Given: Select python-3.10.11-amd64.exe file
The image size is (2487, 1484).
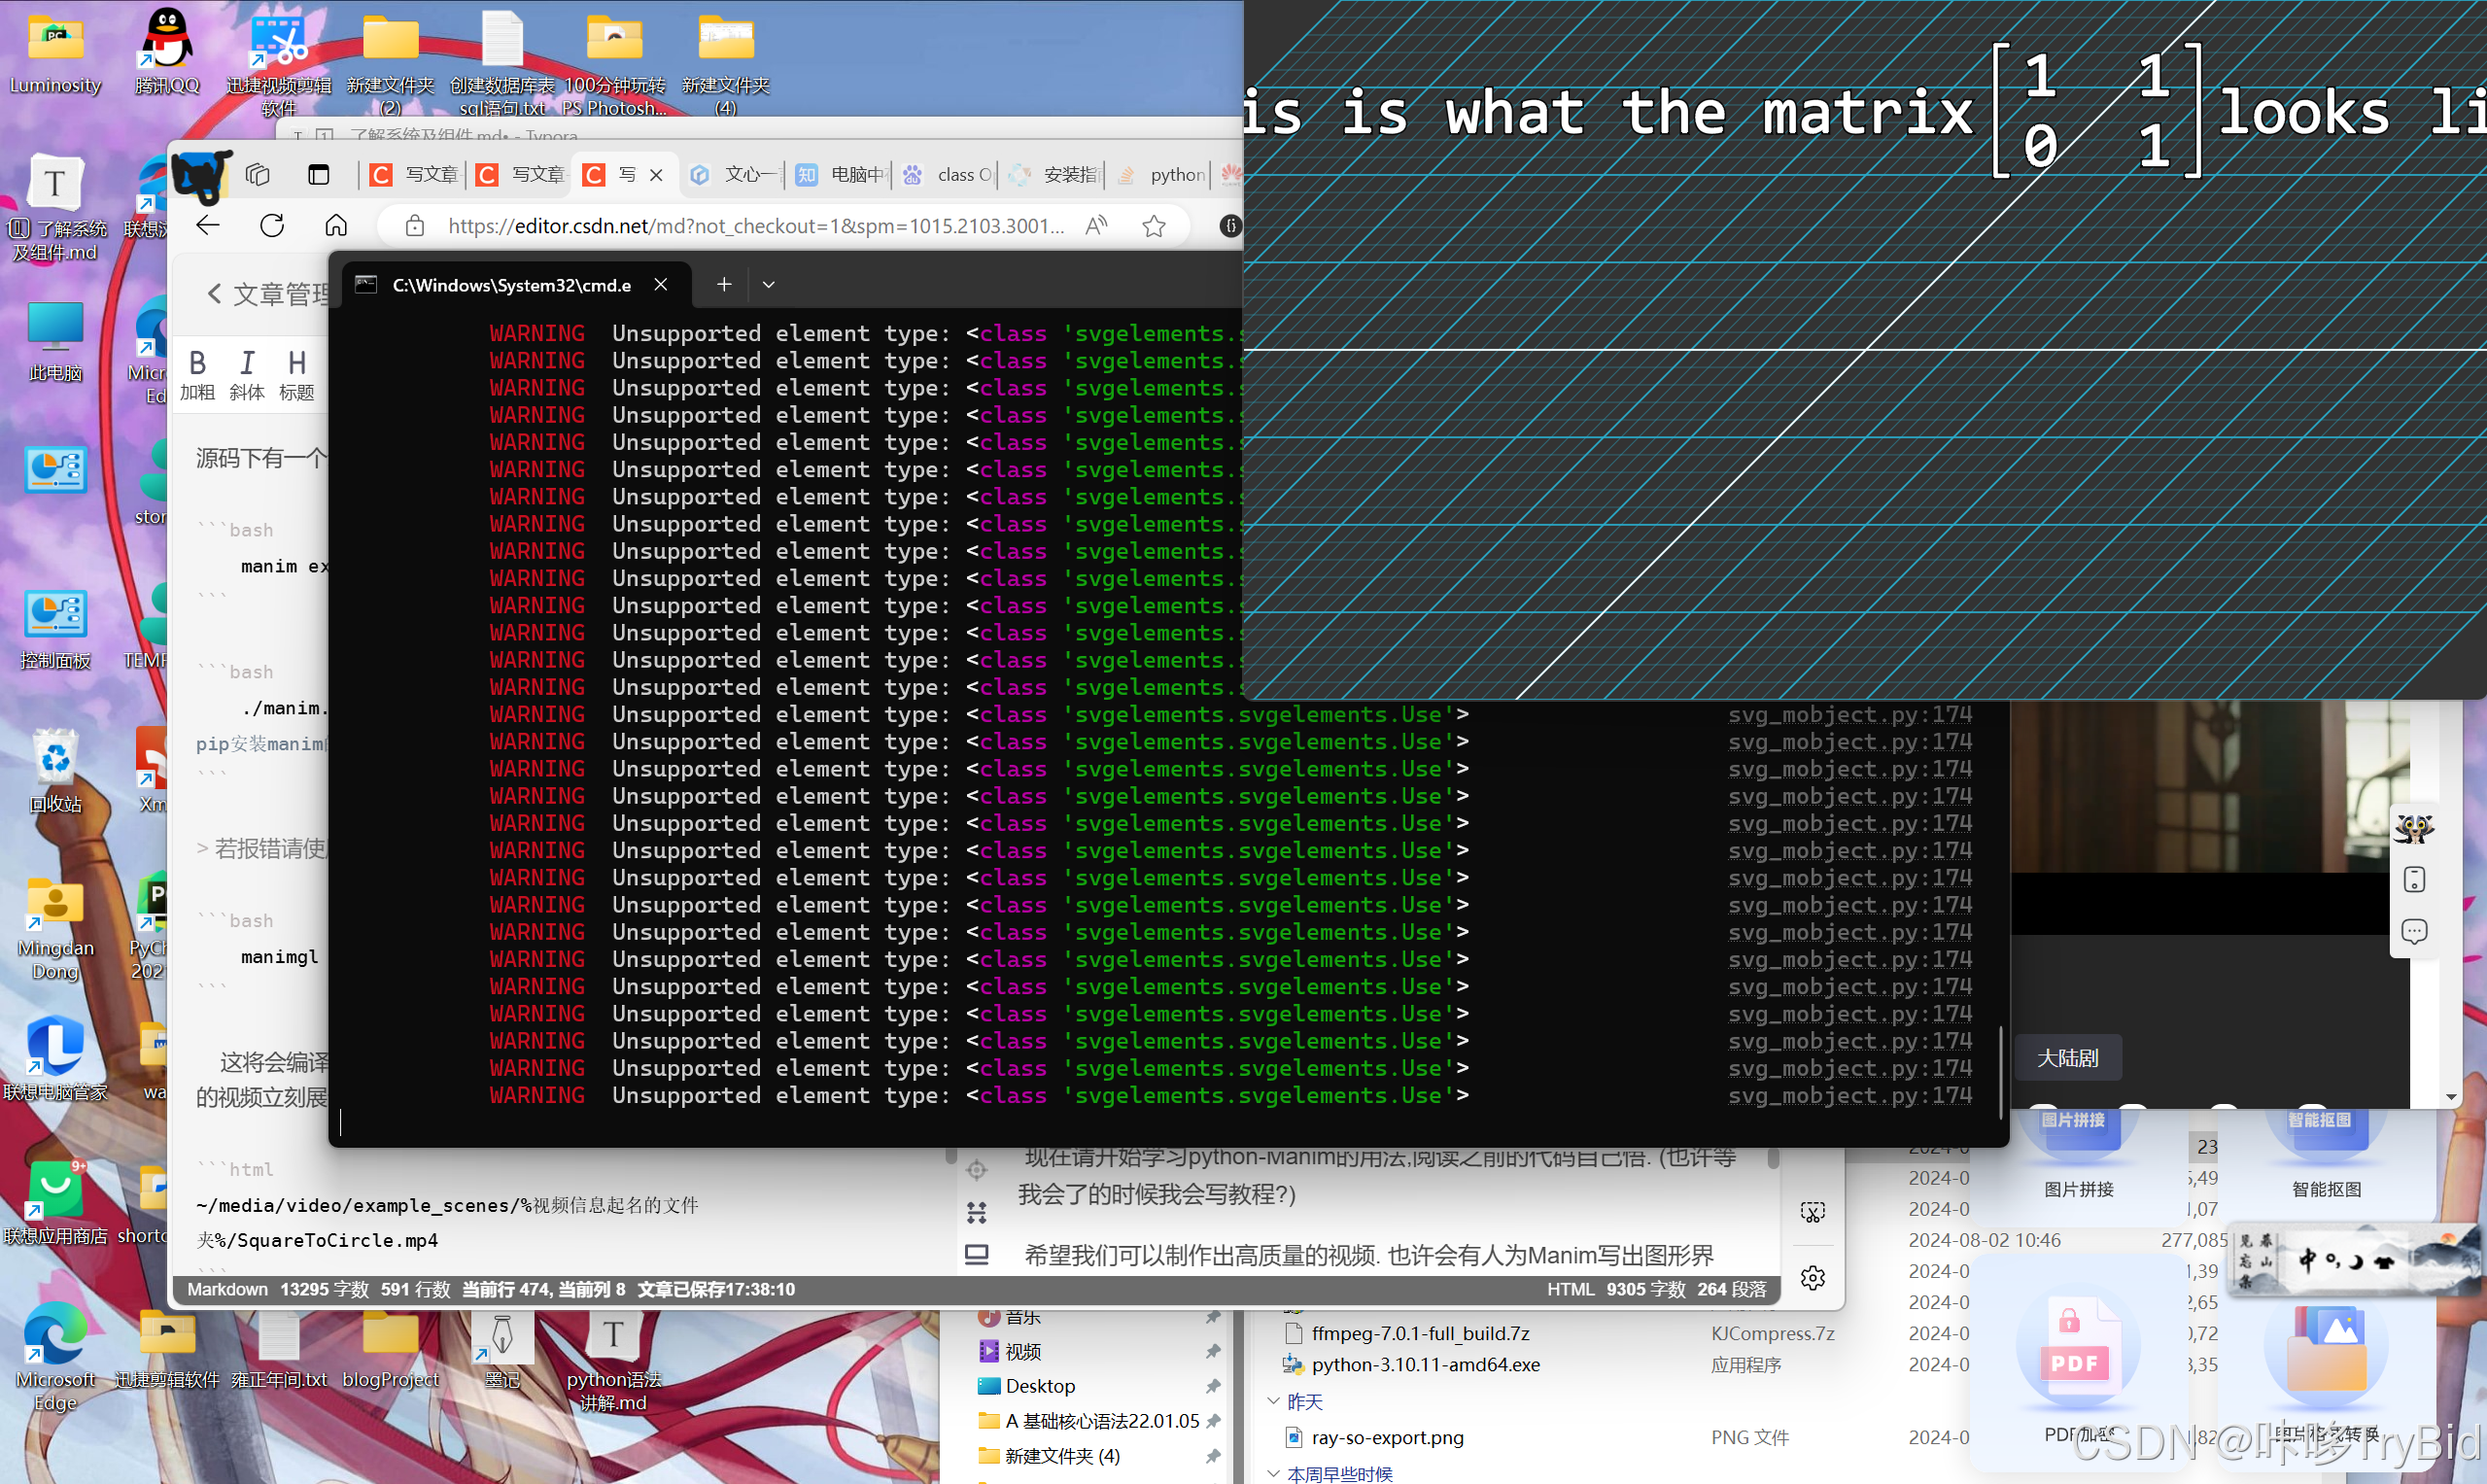Looking at the screenshot, I should click(x=1426, y=1364).
